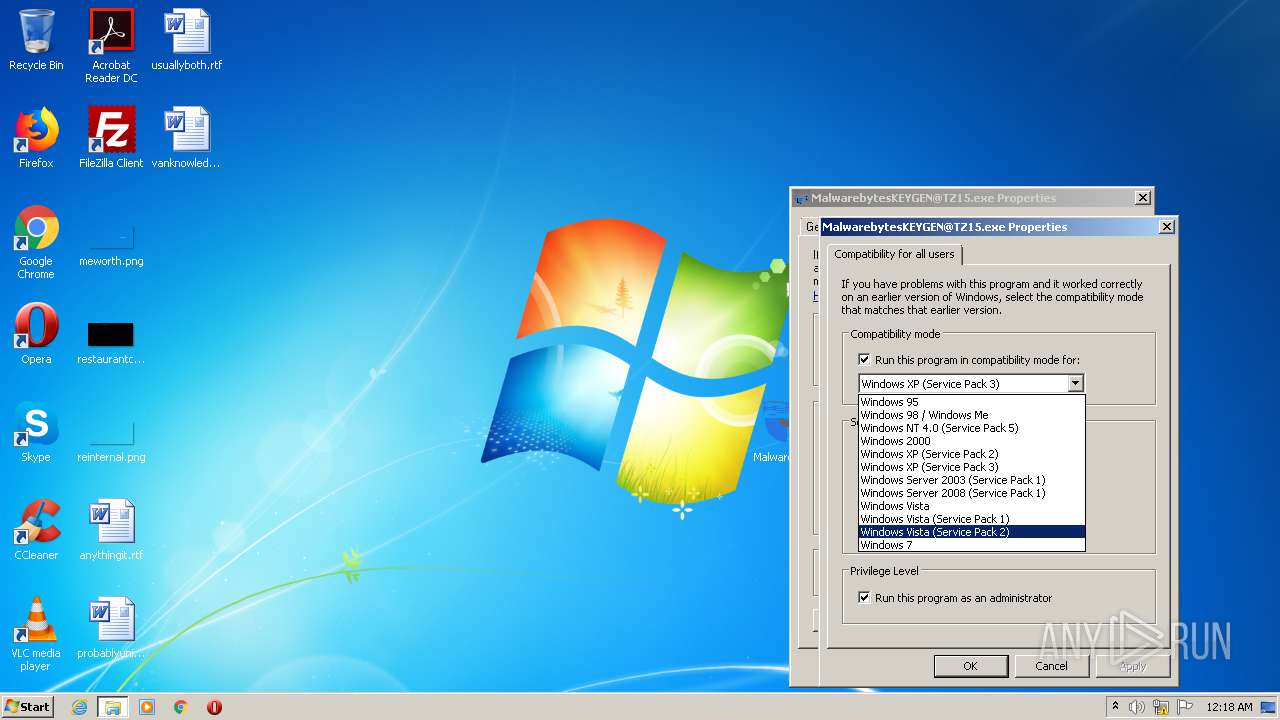Close the background Properties window
The image size is (1280, 720).
click(x=1143, y=198)
